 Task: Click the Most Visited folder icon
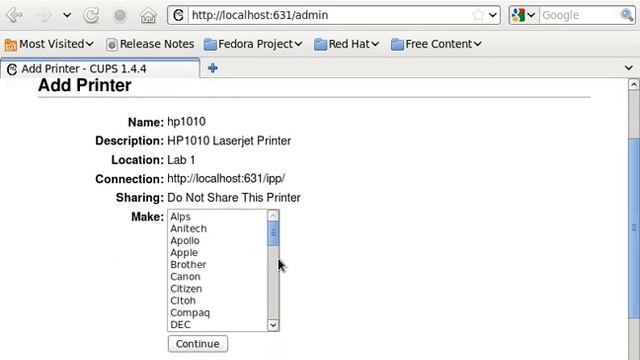pos(11,44)
